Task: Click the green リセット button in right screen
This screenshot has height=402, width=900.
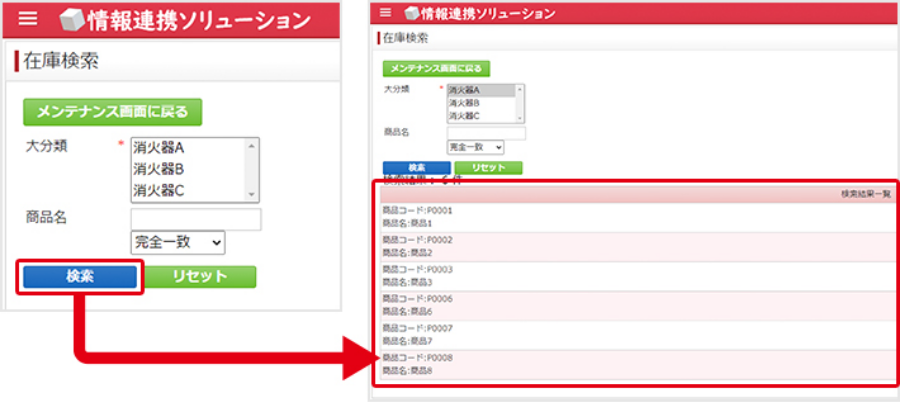Action: [488, 168]
